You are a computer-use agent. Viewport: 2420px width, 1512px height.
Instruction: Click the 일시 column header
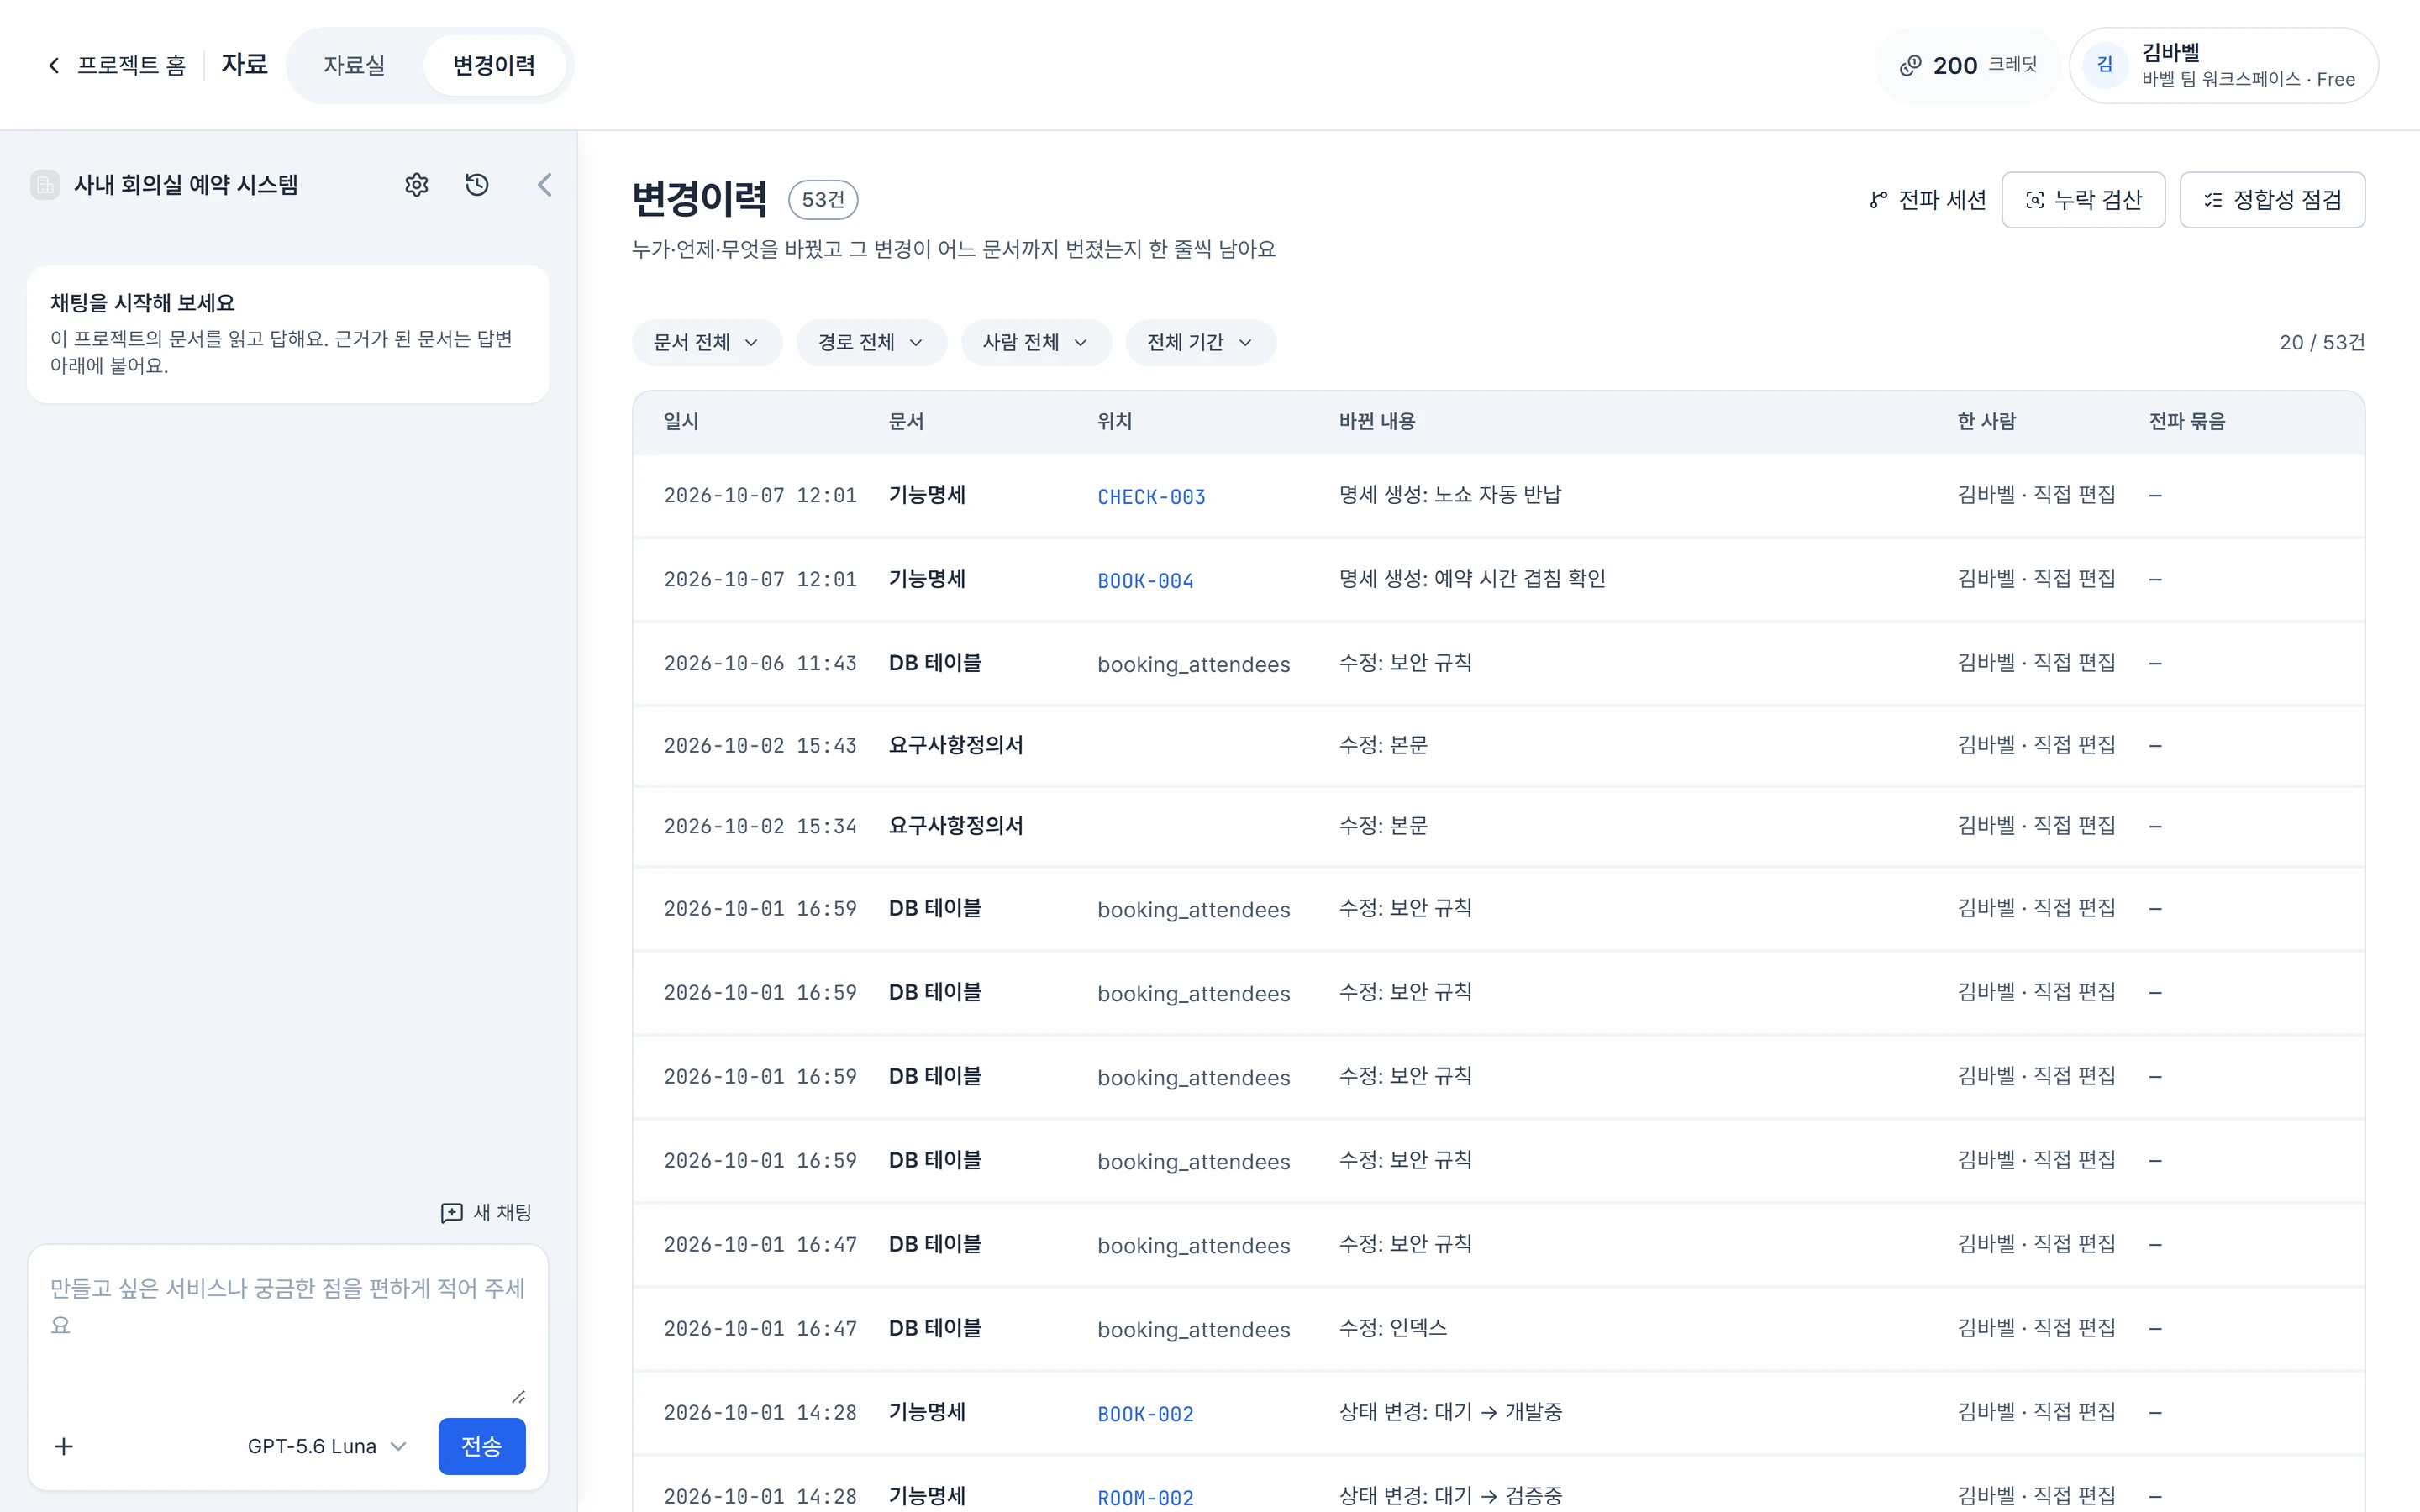point(681,421)
